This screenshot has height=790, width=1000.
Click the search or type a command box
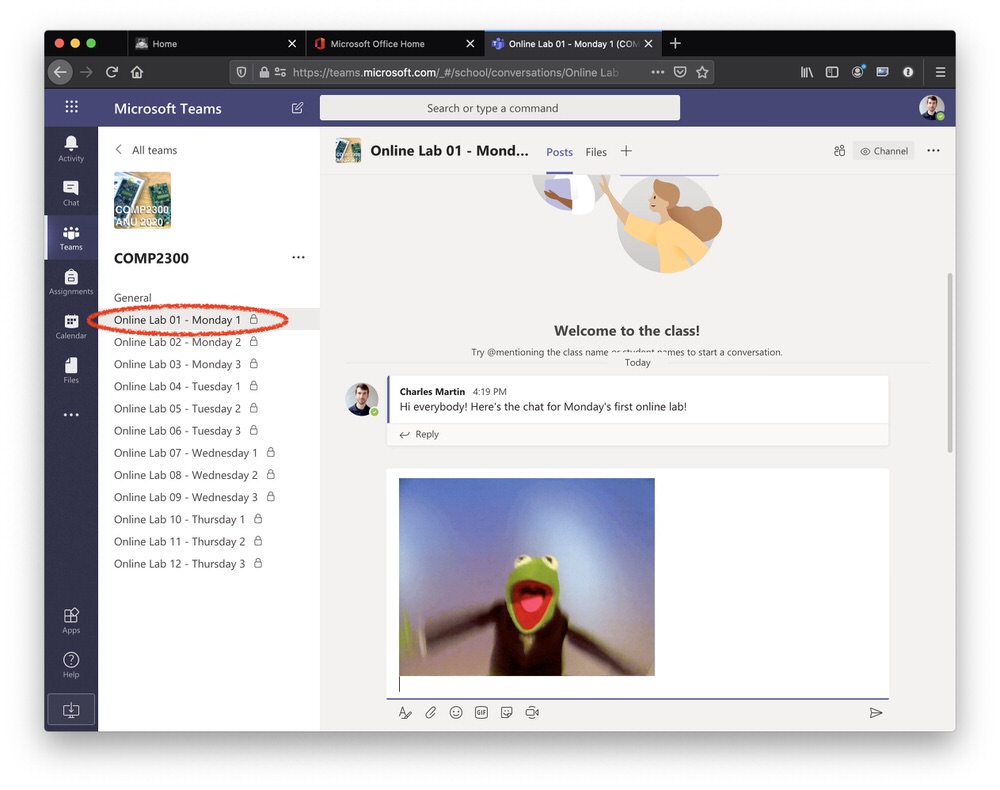click(499, 108)
